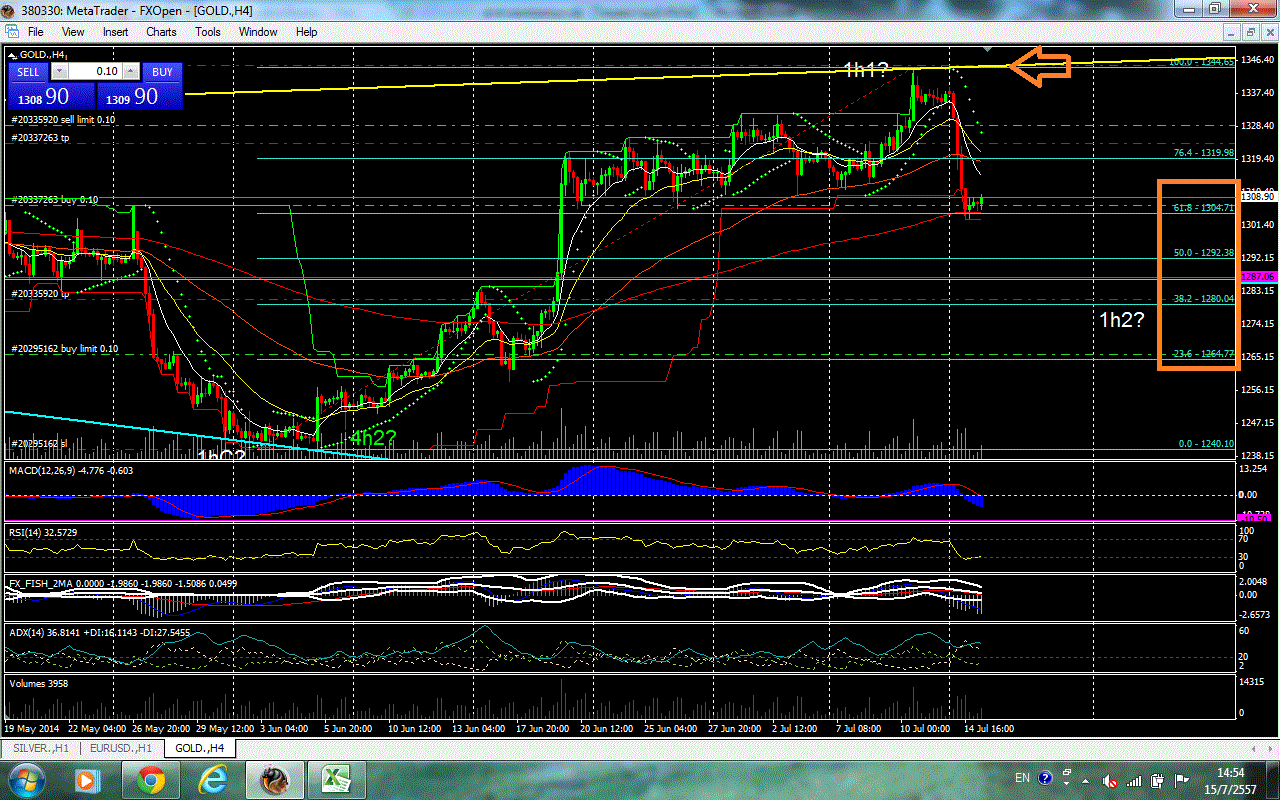Image resolution: width=1280 pixels, height=800 pixels.
Task: Click the SELL one-click trading button
Action: pos(28,72)
